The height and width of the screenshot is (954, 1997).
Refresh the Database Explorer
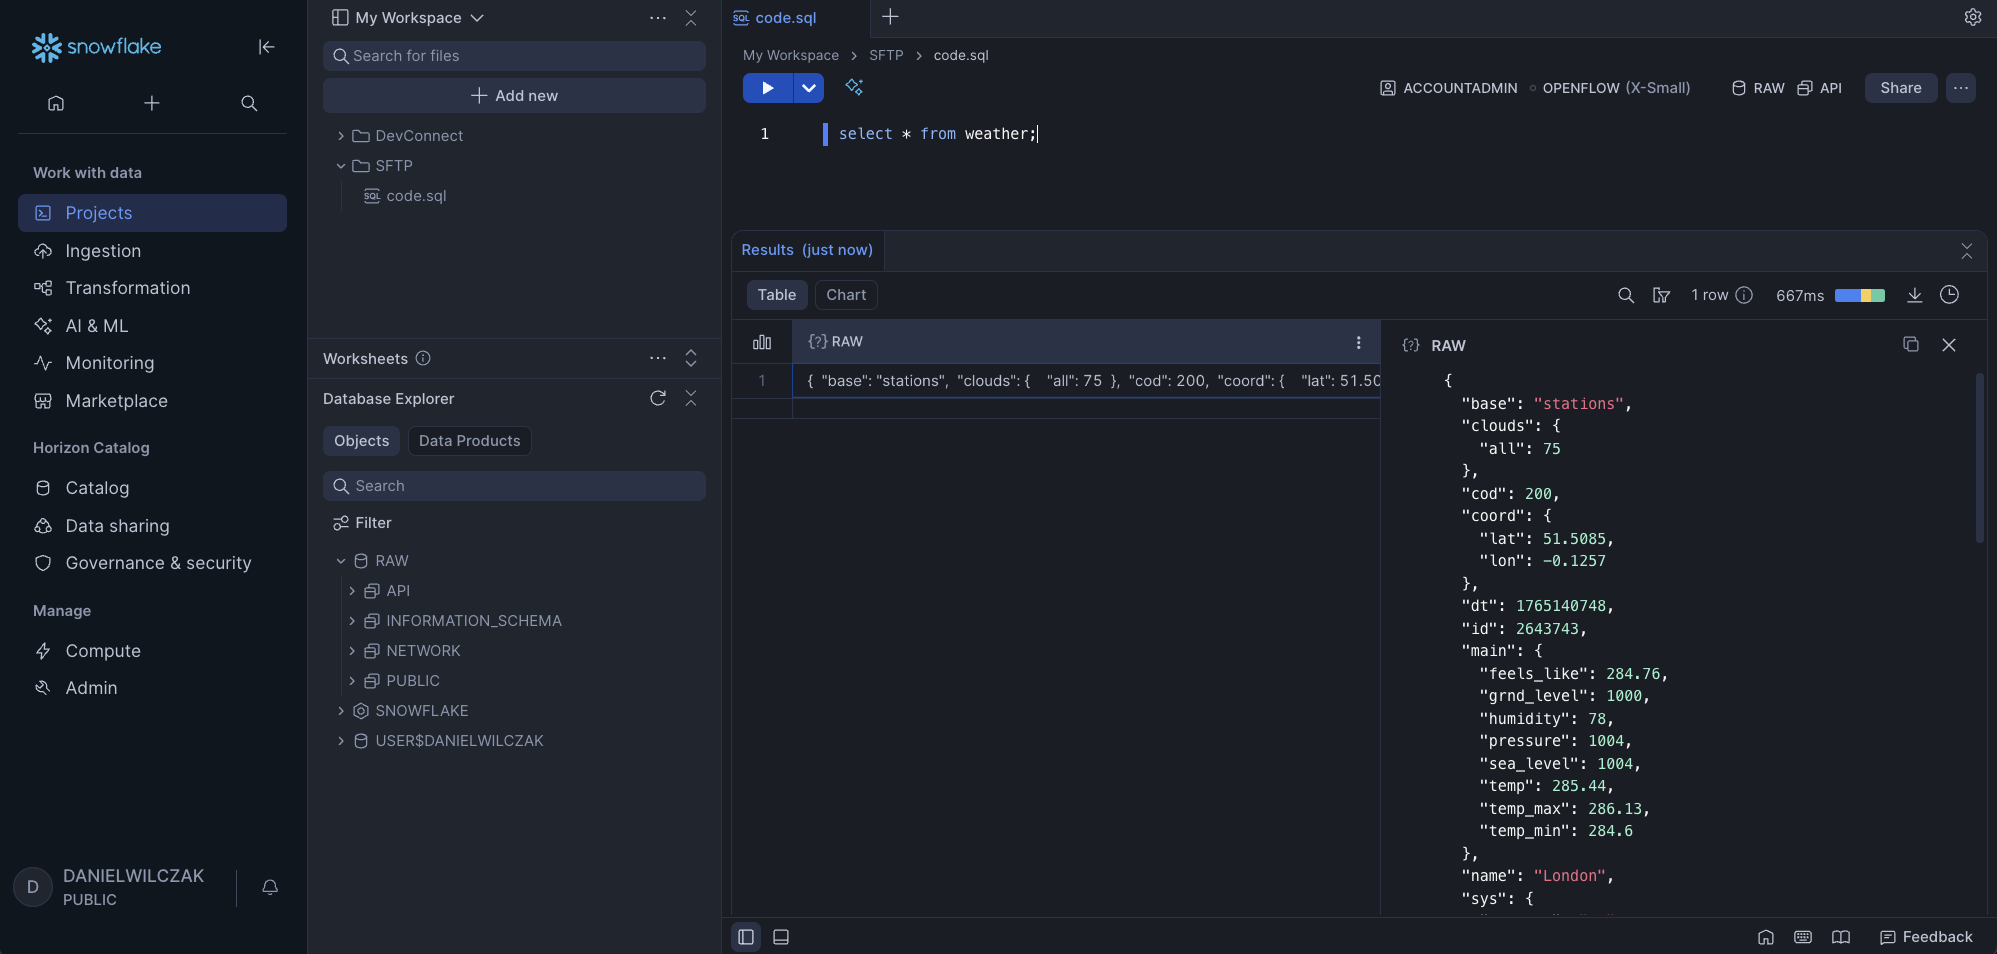657,398
